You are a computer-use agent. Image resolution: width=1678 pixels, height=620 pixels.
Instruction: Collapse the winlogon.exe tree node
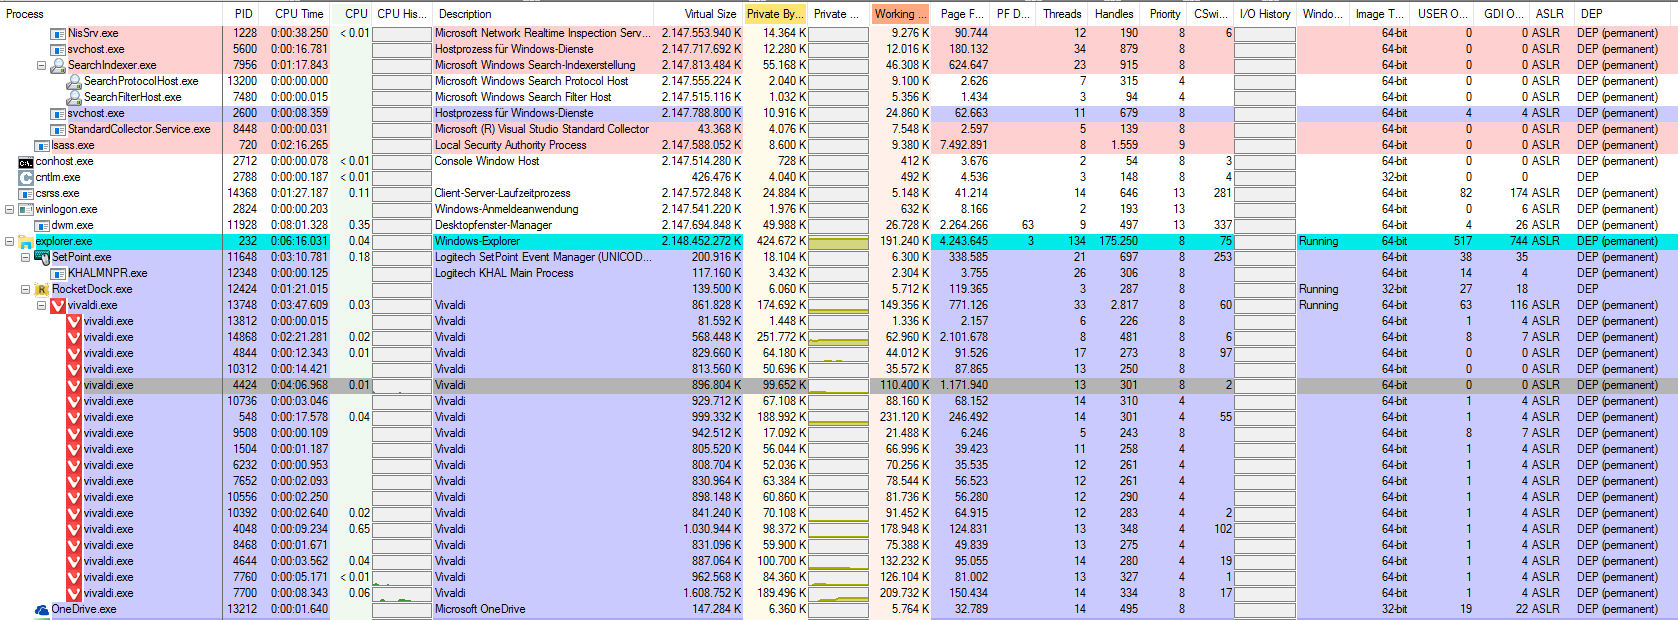(x=9, y=209)
